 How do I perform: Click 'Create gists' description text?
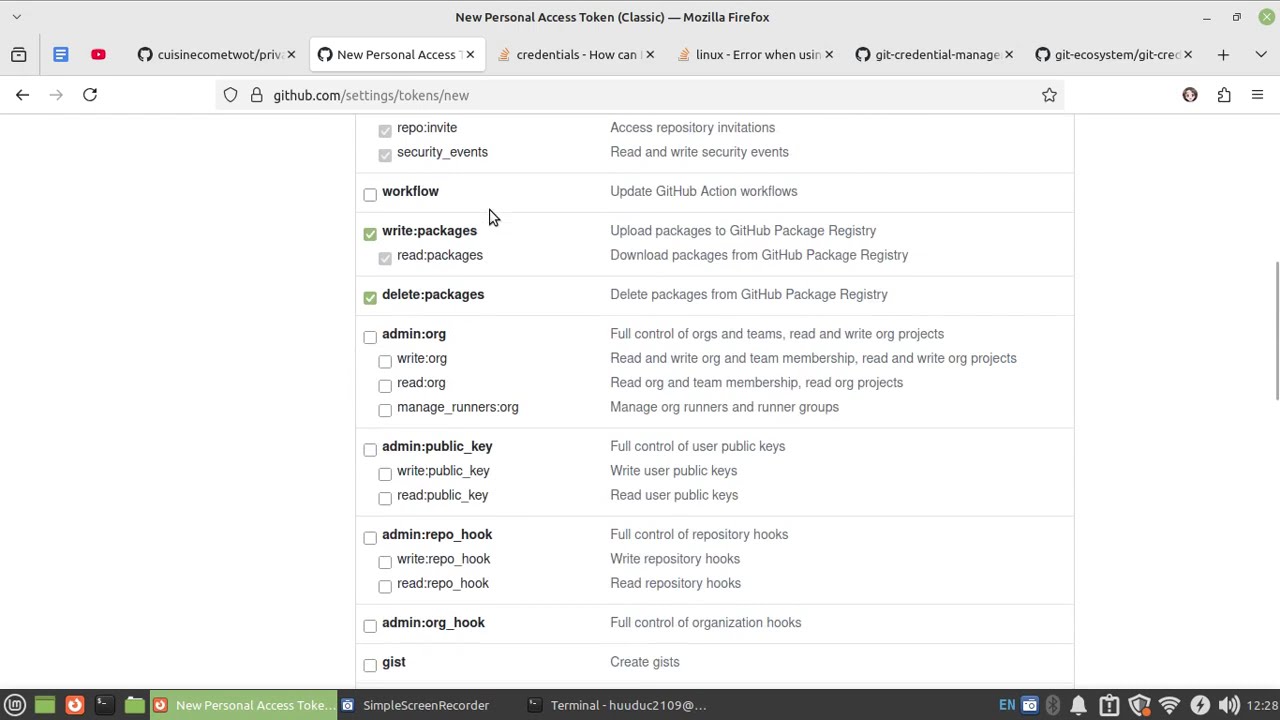(645, 662)
